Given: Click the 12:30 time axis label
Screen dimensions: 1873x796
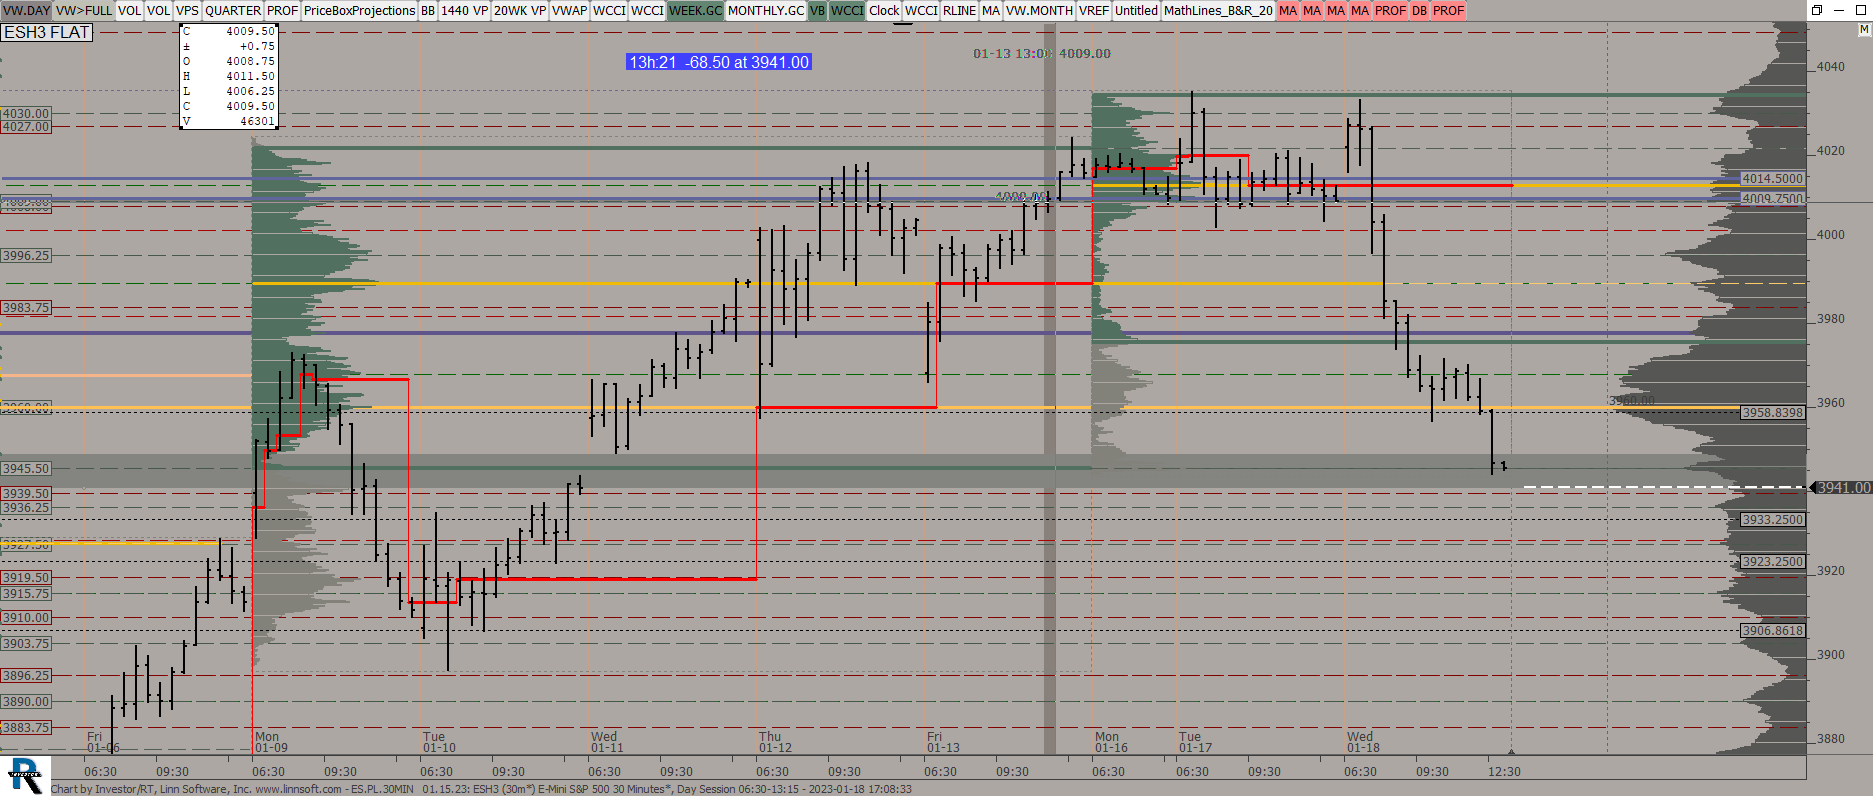Looking at the screenshot, I should coord(1504,772).
